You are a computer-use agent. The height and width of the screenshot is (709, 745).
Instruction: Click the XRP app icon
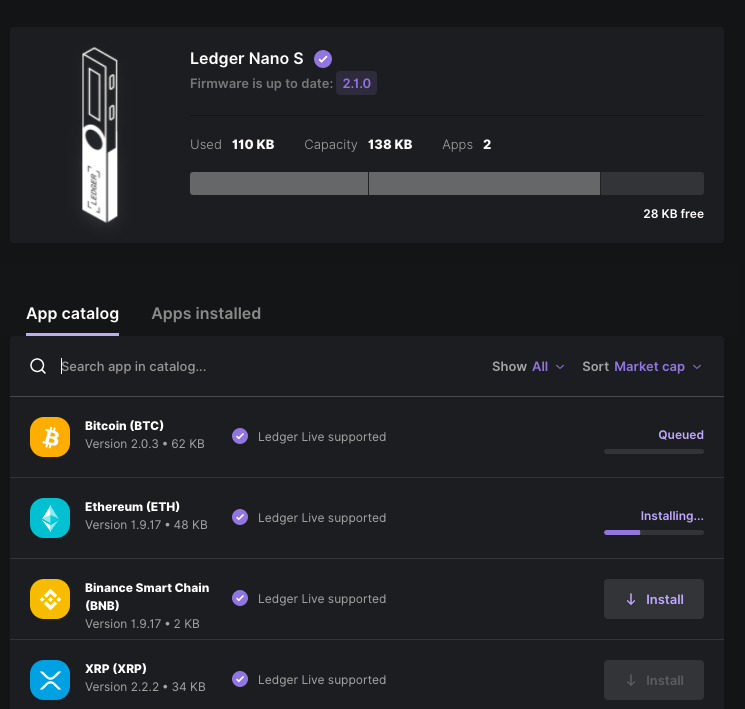50,680
